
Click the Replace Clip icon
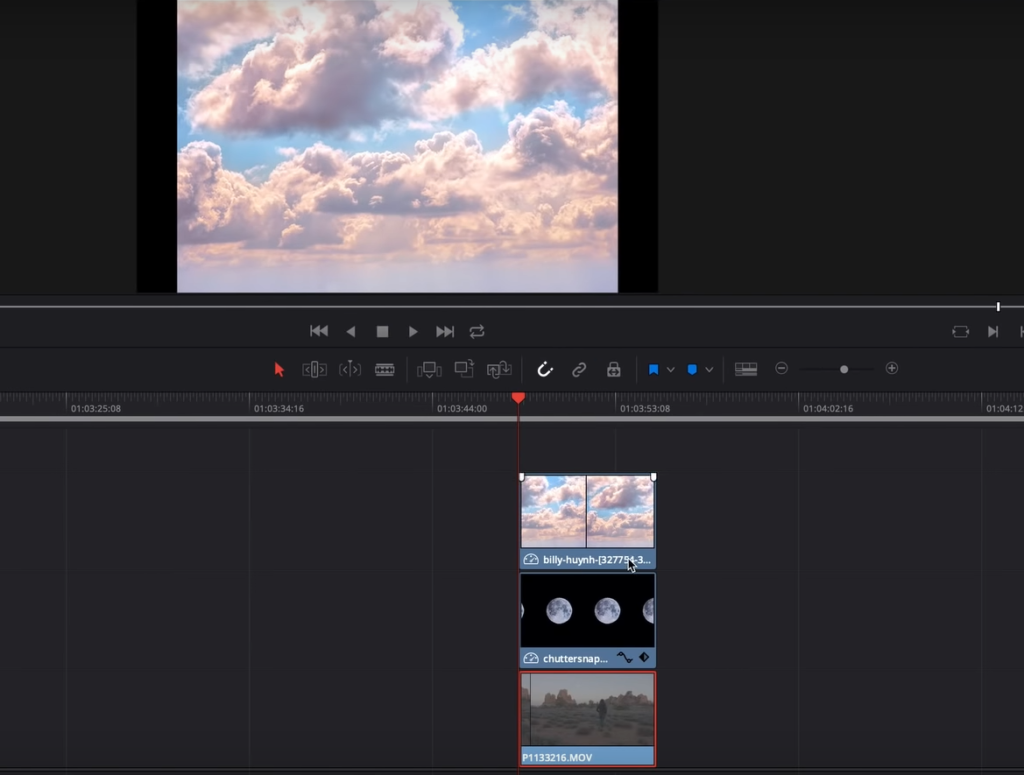(499, 370)
